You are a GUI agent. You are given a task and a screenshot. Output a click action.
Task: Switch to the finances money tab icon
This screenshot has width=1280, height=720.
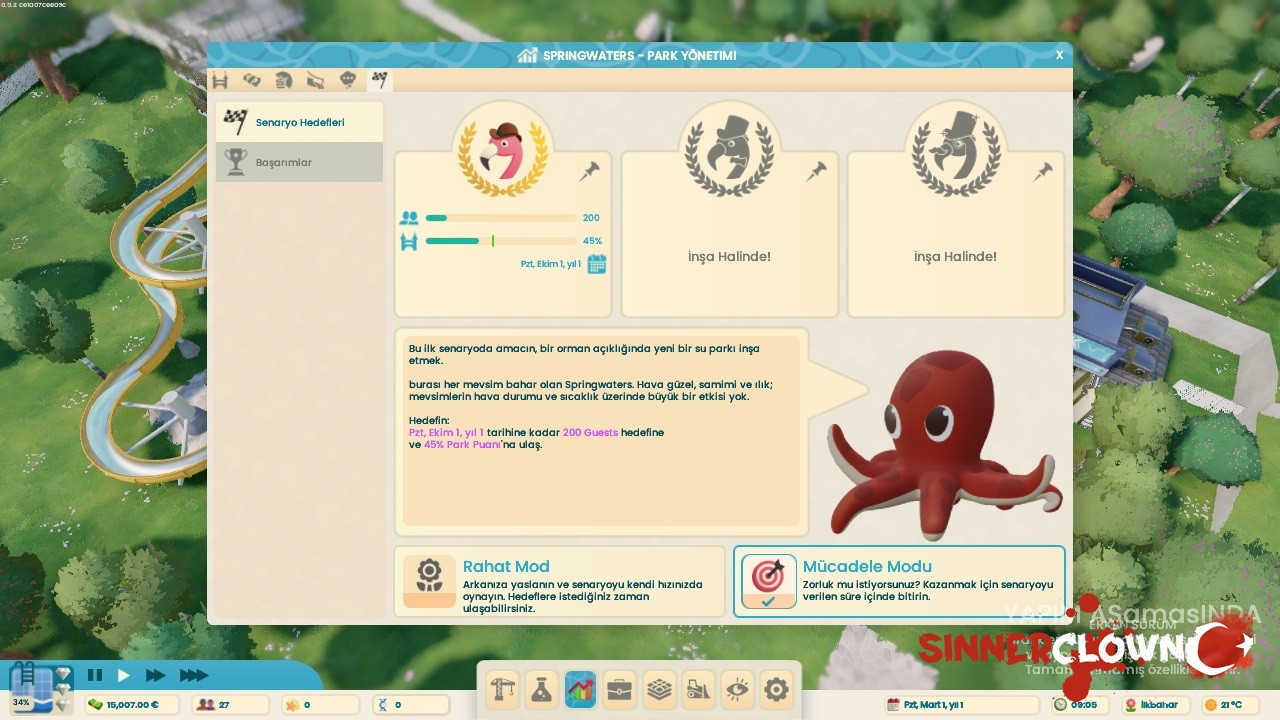(252, 80)
